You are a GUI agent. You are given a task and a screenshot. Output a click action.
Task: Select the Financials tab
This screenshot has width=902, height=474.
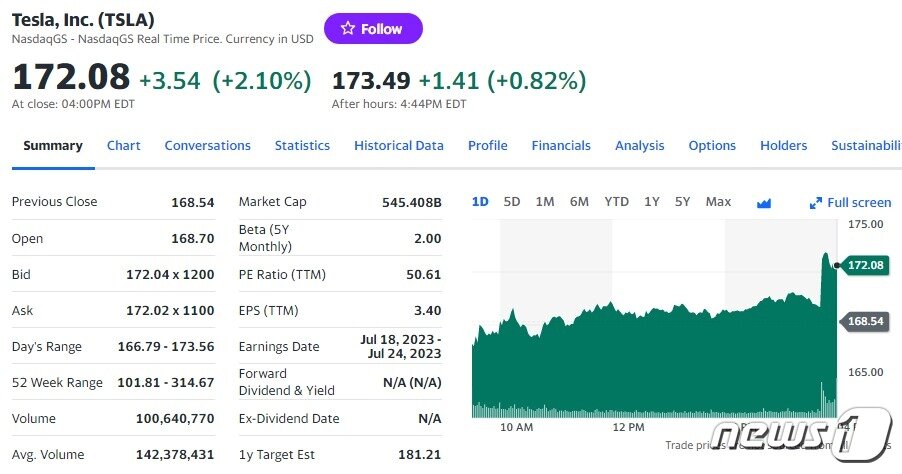[561, 146]
